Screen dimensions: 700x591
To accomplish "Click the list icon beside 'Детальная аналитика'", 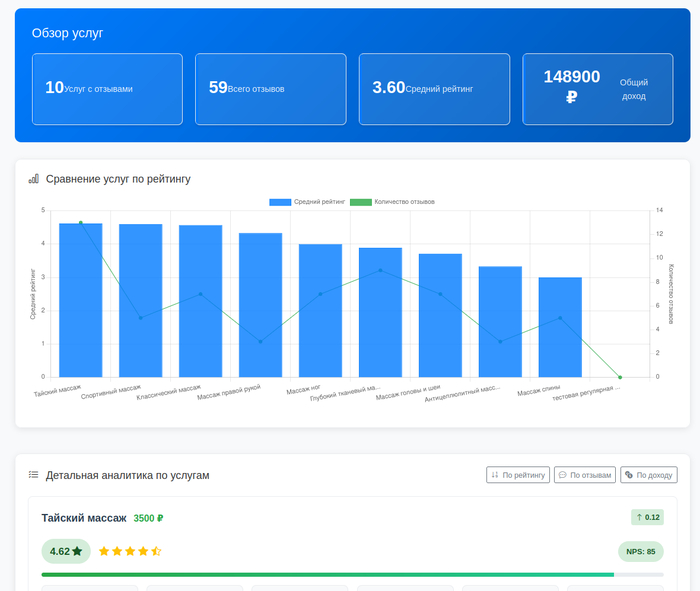I will (x=33, y=475).
